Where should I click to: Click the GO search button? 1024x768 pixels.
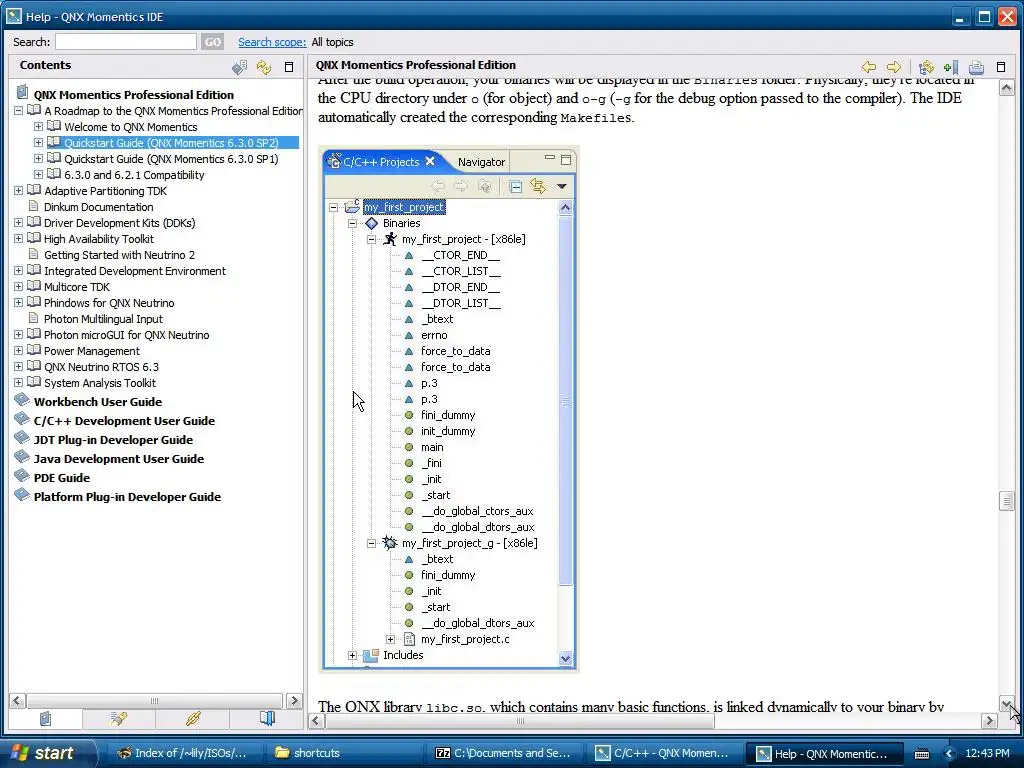[212, 42]
